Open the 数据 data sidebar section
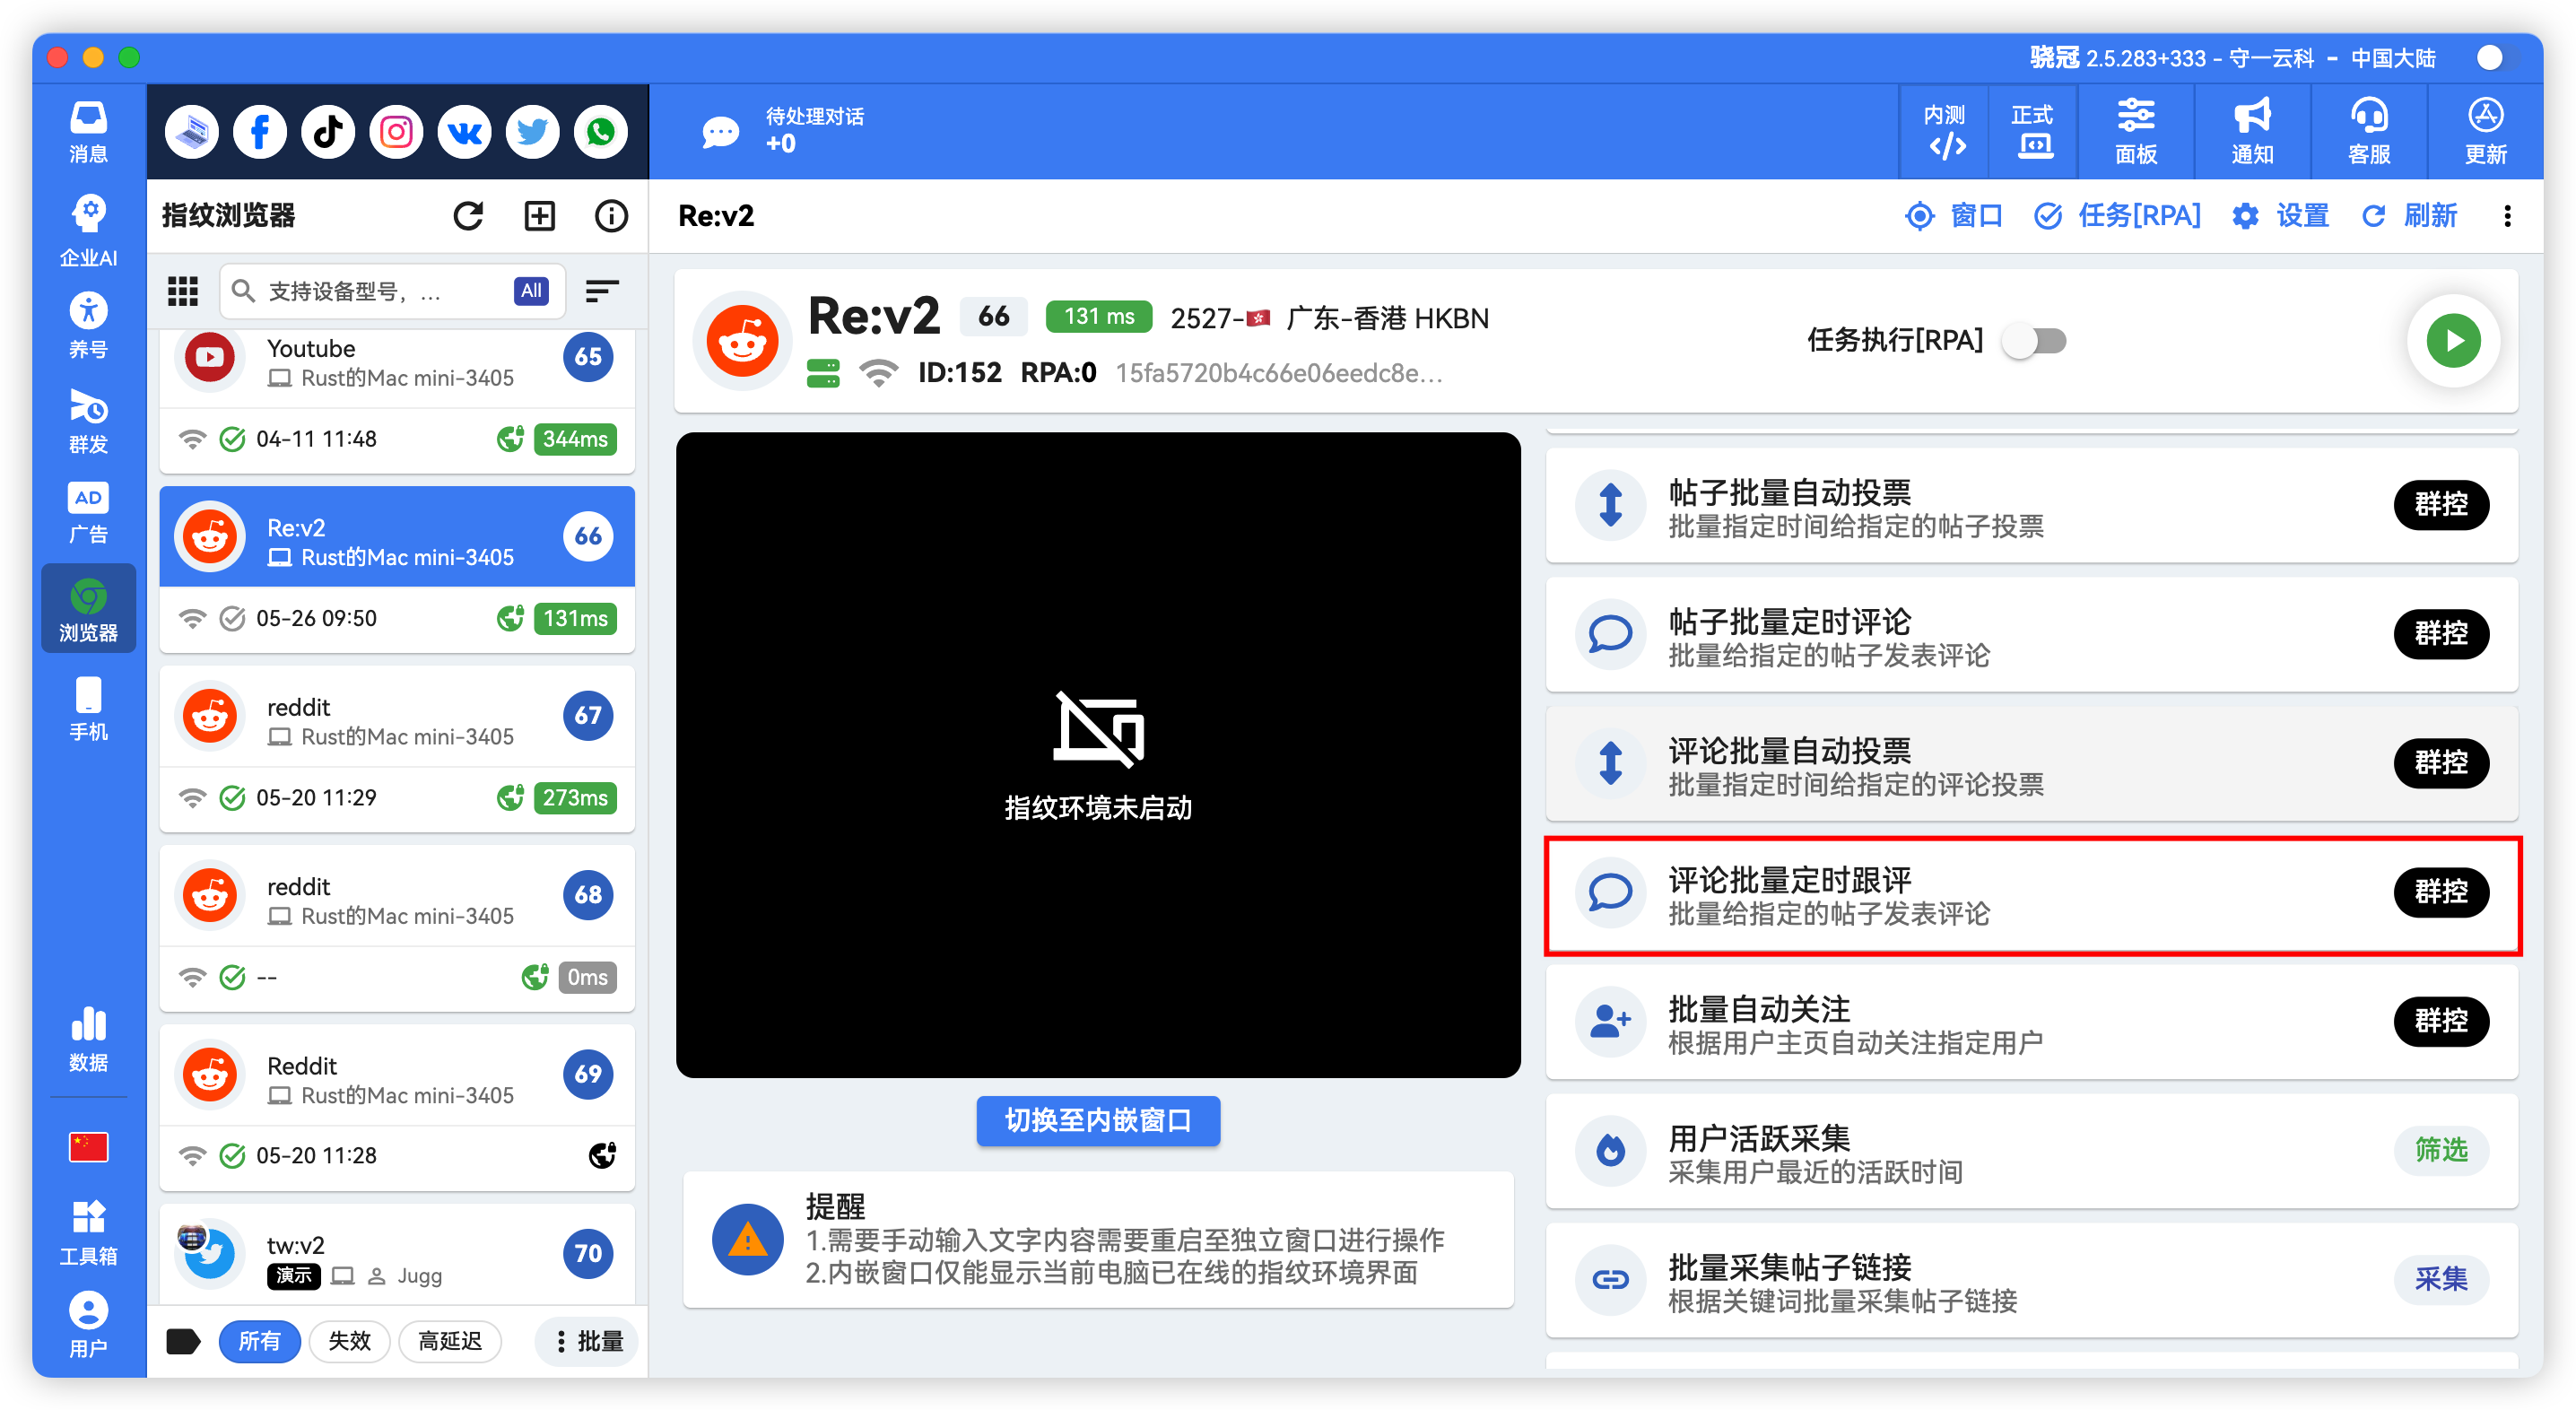2576x1410 pixels. tap(88, 1039)
